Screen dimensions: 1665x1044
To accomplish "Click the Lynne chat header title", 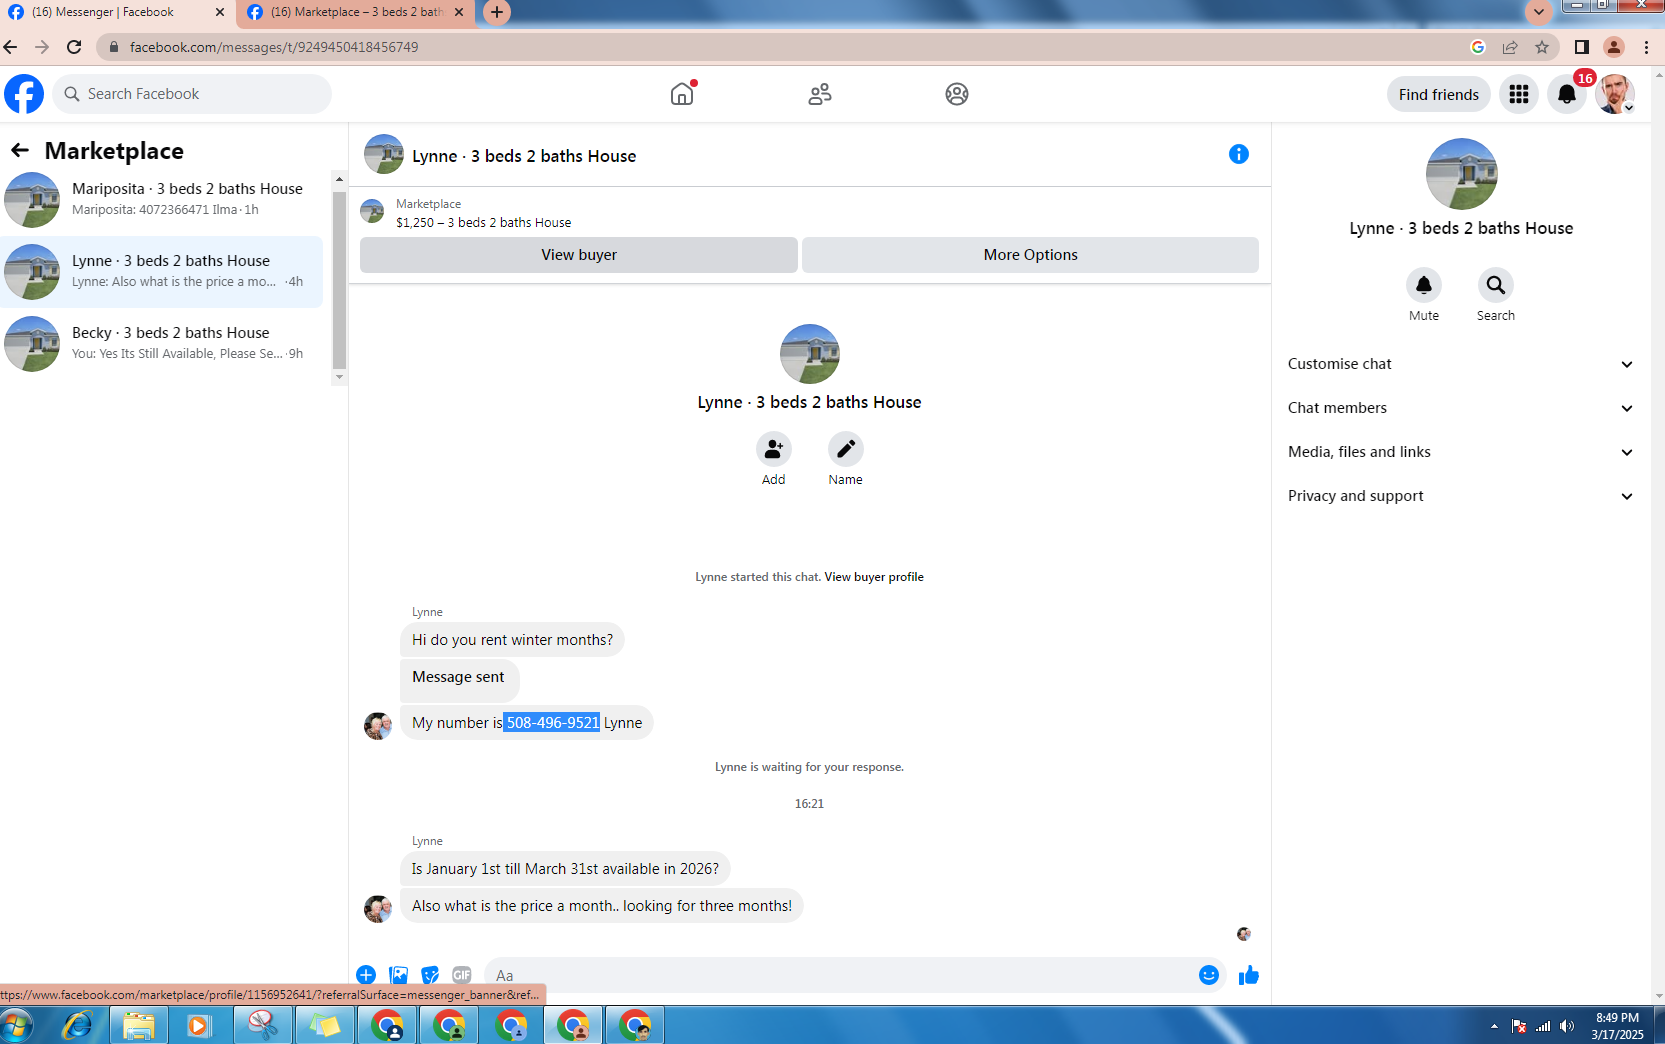I will coord(524,156).
